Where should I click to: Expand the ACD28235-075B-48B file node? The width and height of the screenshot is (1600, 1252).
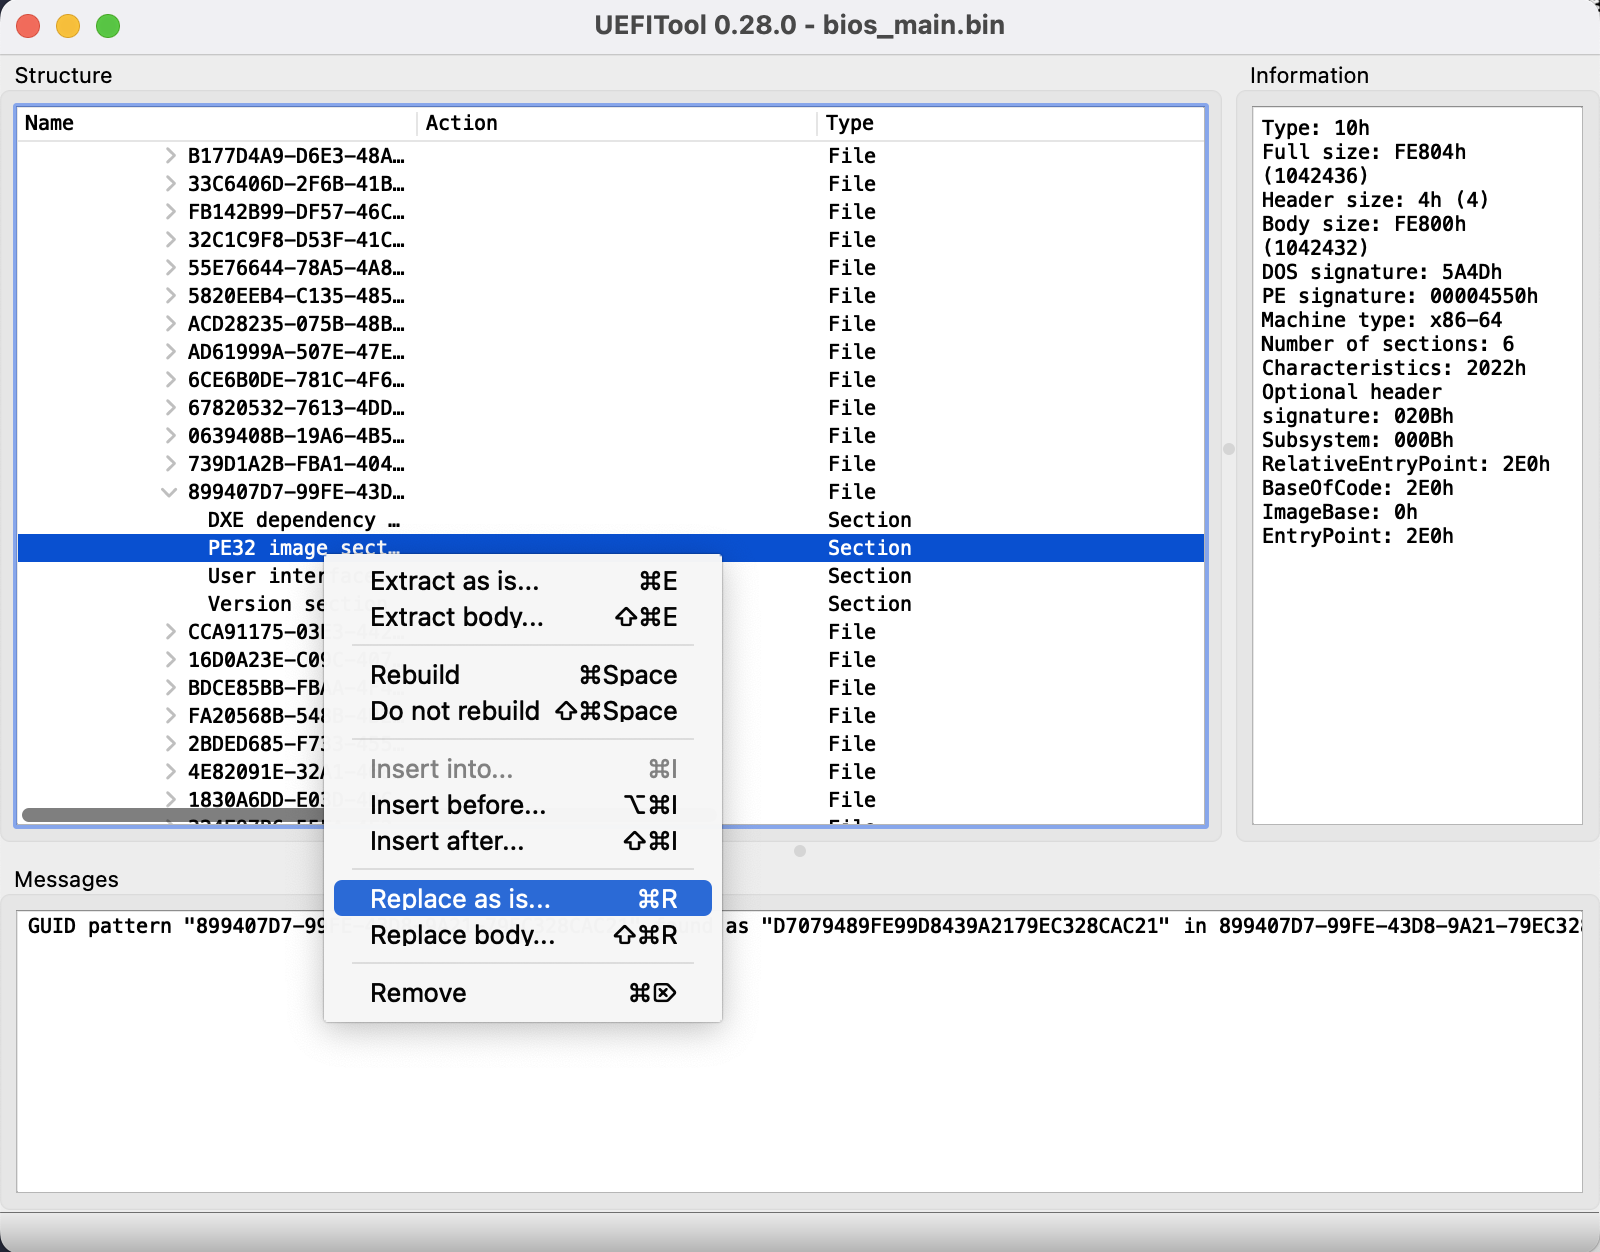pos(171,323)
